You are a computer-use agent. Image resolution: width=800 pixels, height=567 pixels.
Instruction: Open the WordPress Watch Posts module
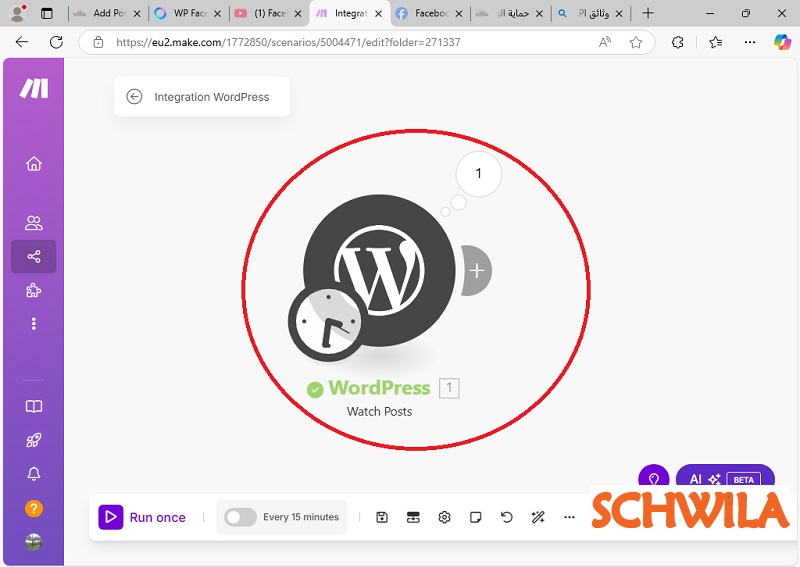point(379,270)
